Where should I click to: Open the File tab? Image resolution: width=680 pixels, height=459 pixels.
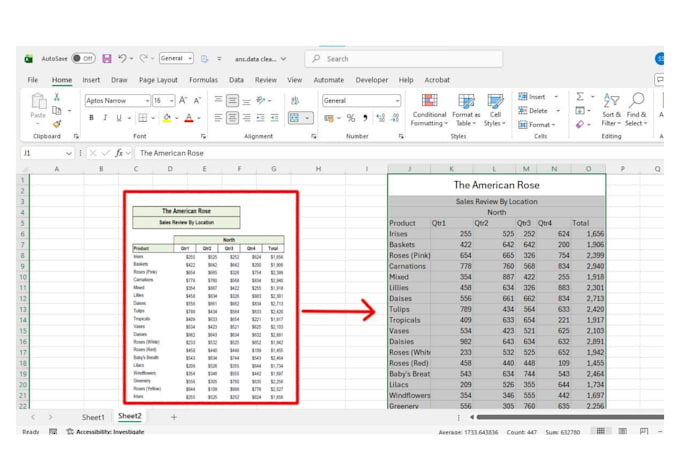pyautogui.click(x=33, y=80)
